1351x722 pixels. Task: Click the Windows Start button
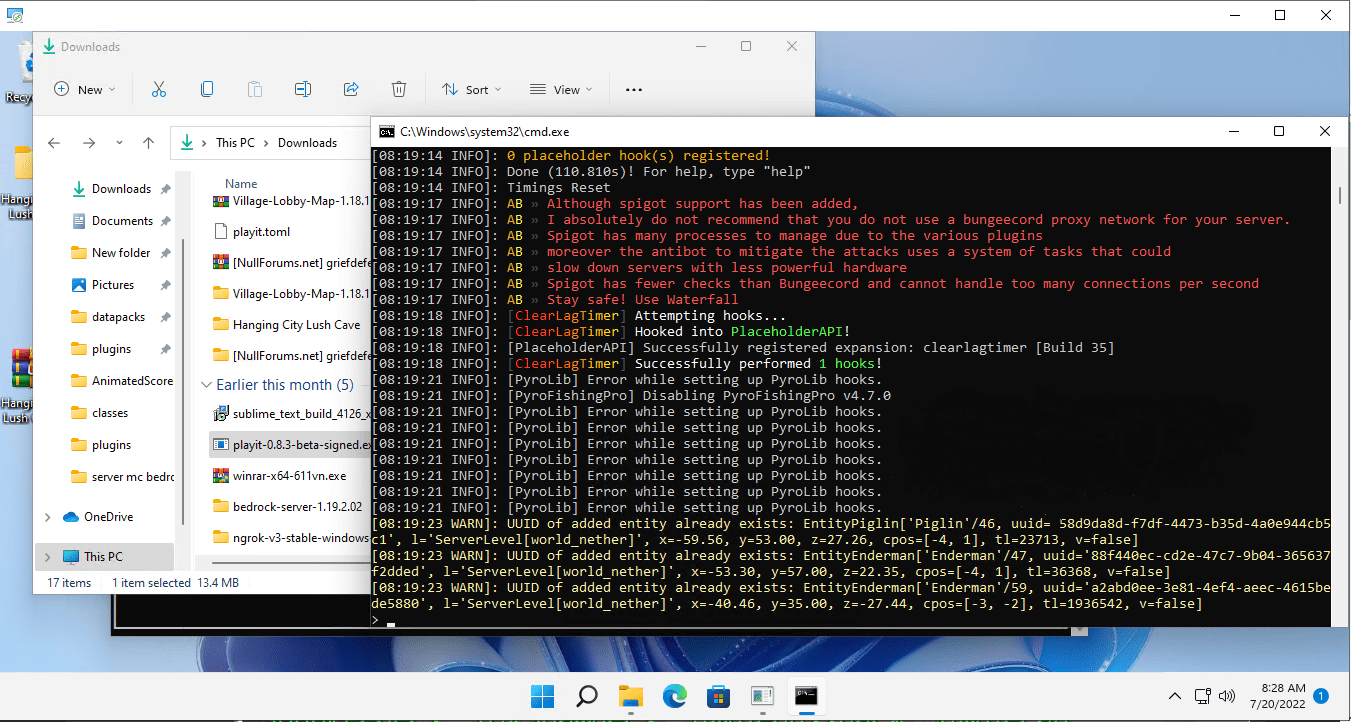coord(542,696)
